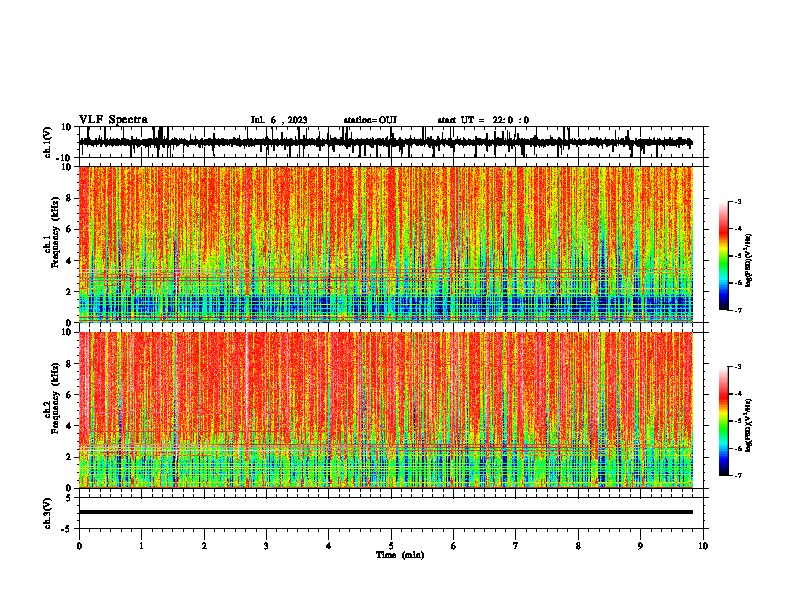Click the "Time (min)" axis label
Image resolution: width=792 pixels, height=612 pixels.
pyautogui.click(x=400, y=555)
